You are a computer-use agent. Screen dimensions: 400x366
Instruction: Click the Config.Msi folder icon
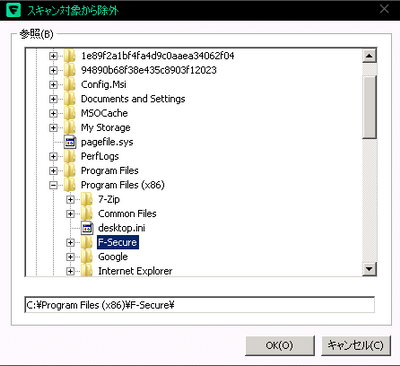69,85
